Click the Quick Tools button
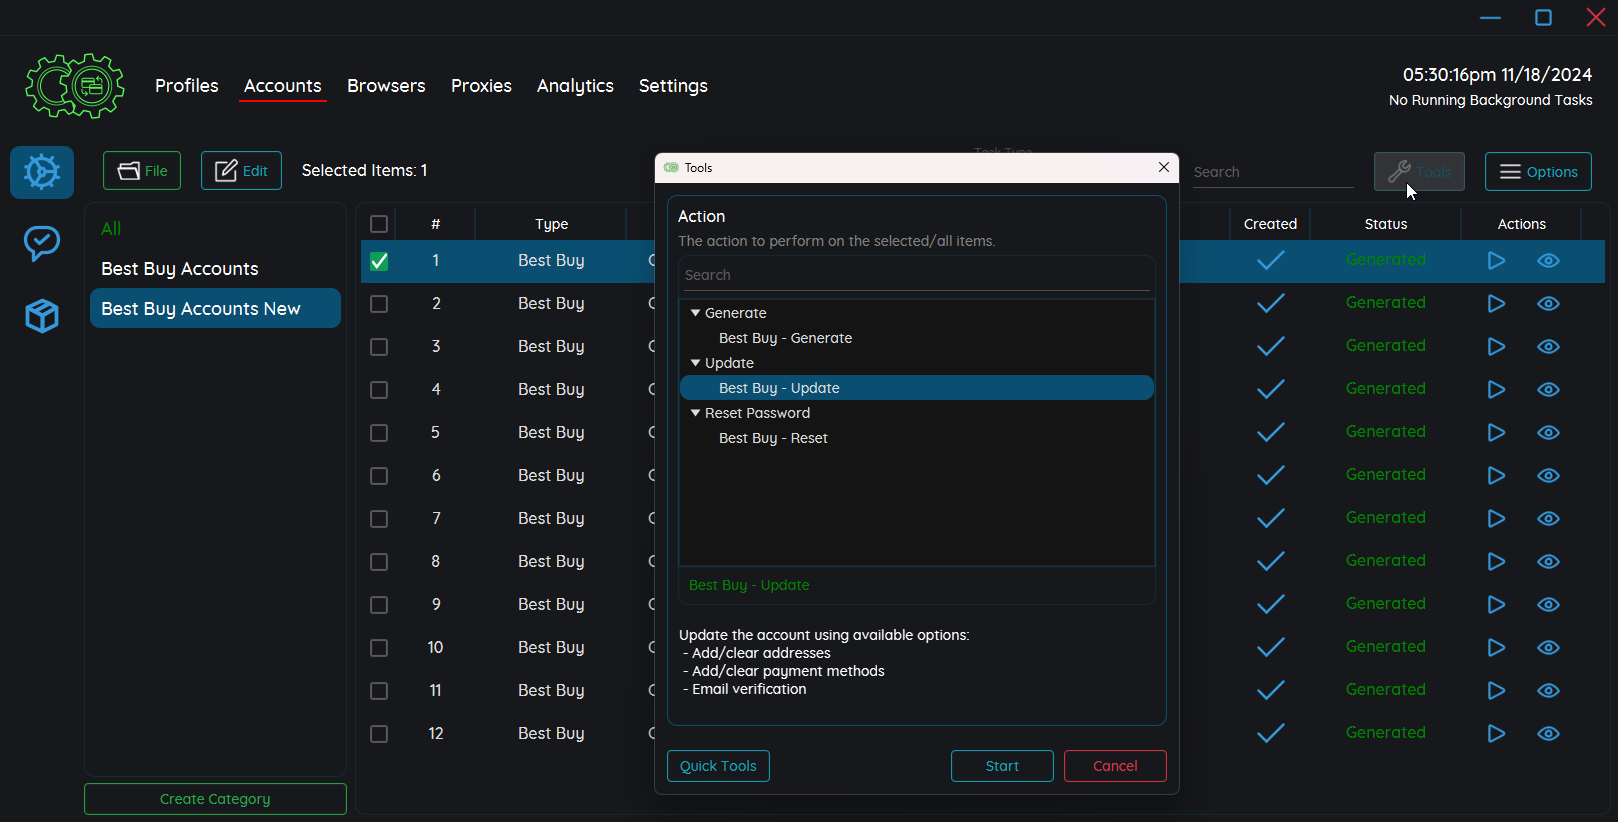 tap(718, 766)
